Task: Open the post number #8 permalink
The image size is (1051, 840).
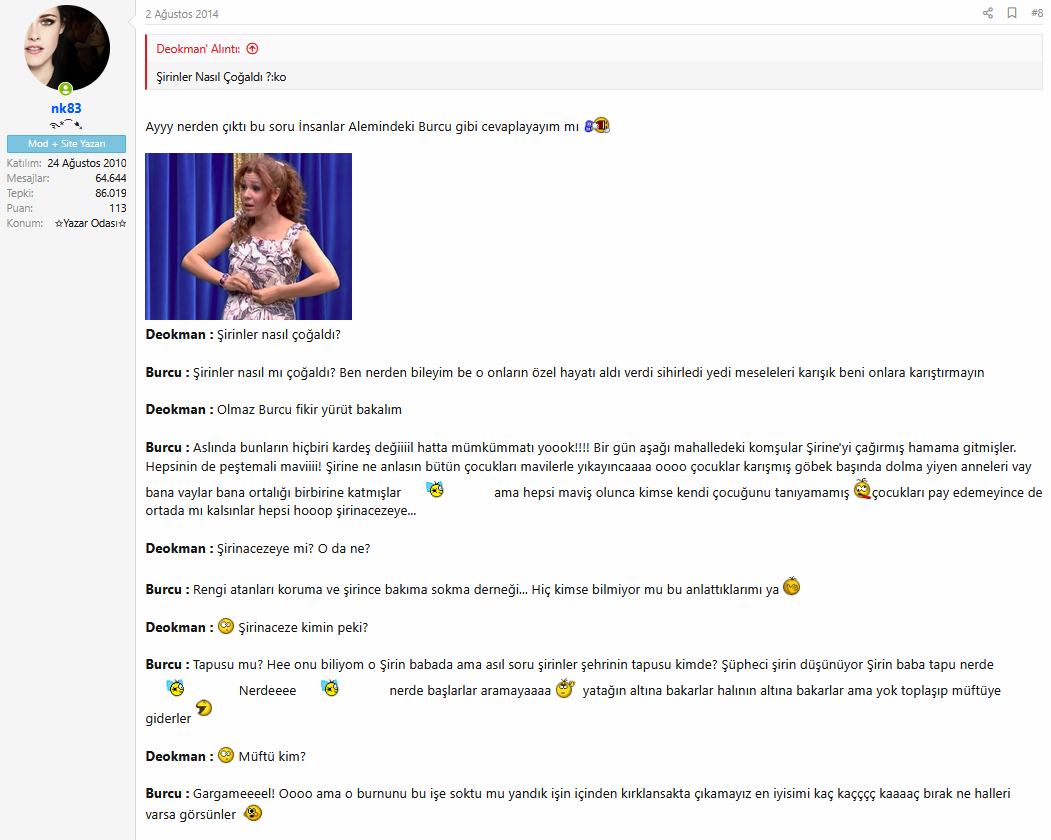Action: point(1036,13)
